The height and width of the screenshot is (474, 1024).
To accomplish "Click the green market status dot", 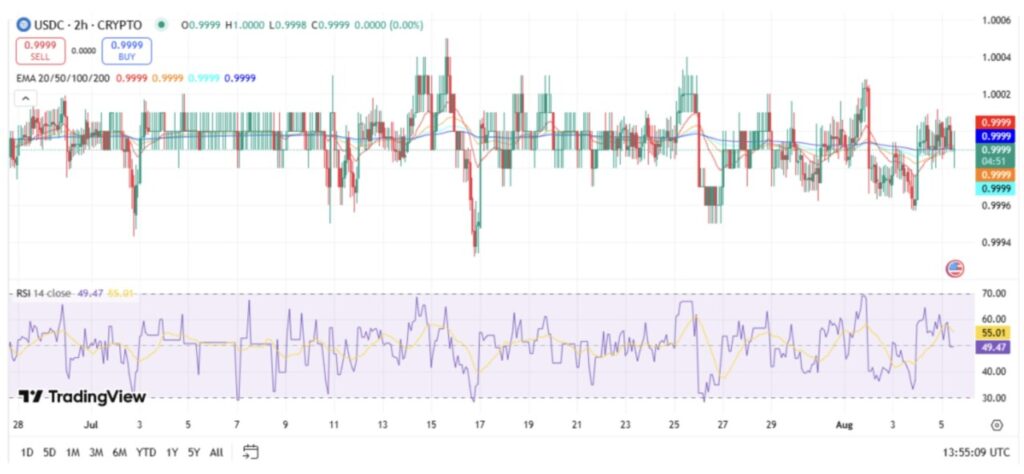I will click(x=159, y=24).
